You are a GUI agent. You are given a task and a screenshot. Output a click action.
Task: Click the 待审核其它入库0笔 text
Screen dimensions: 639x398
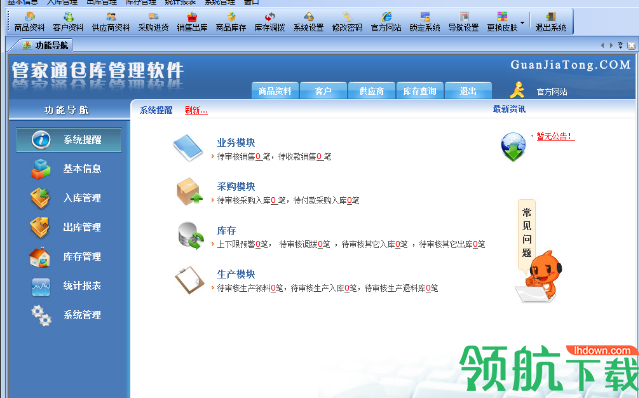pos(375,244)
